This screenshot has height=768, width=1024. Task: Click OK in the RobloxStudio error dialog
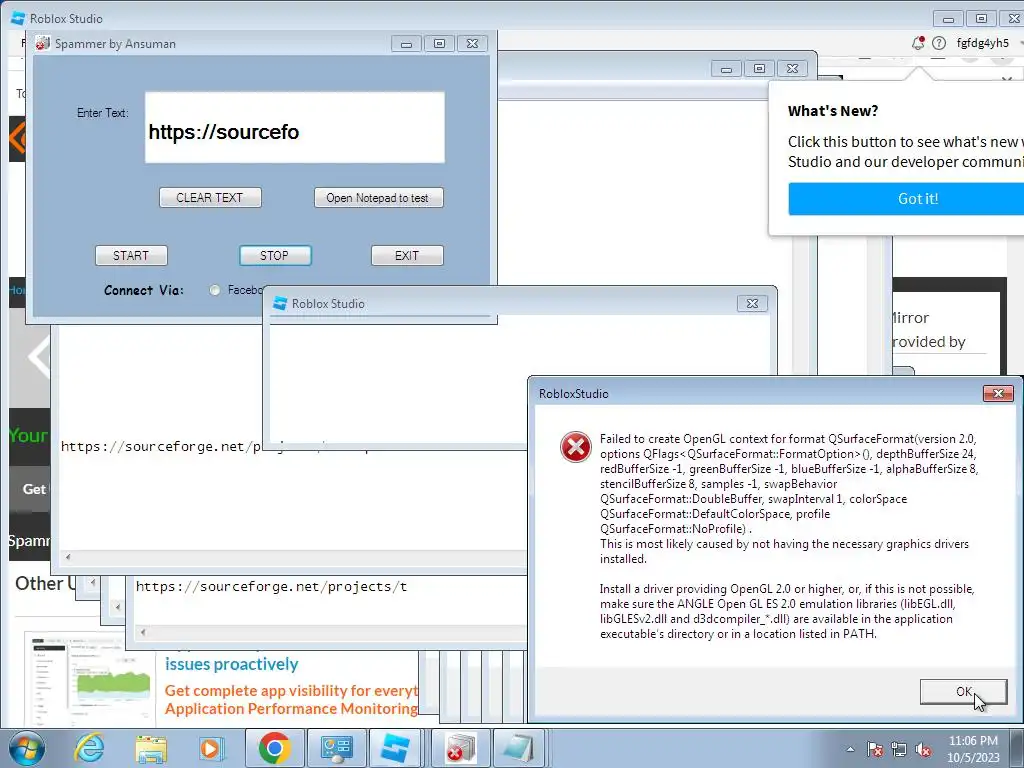click(963, 692)
